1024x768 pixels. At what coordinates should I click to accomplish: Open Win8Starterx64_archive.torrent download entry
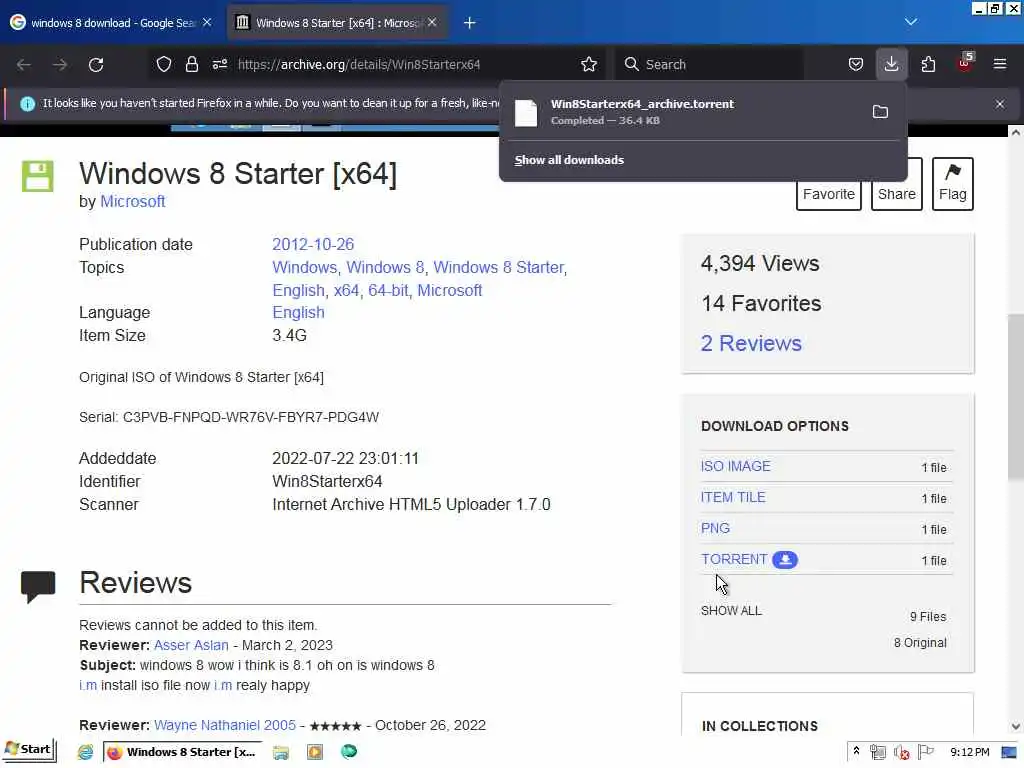coord(686,112)
